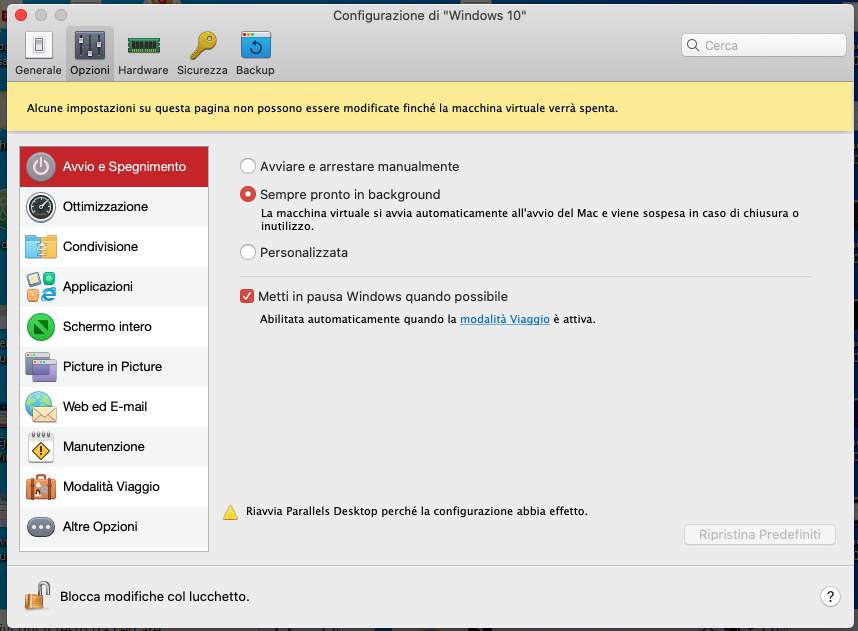Image resolution: width=858 pixels, height=631 pixels.
Task: Open the Backup toolbar icon
Action: tap(256, 45)
